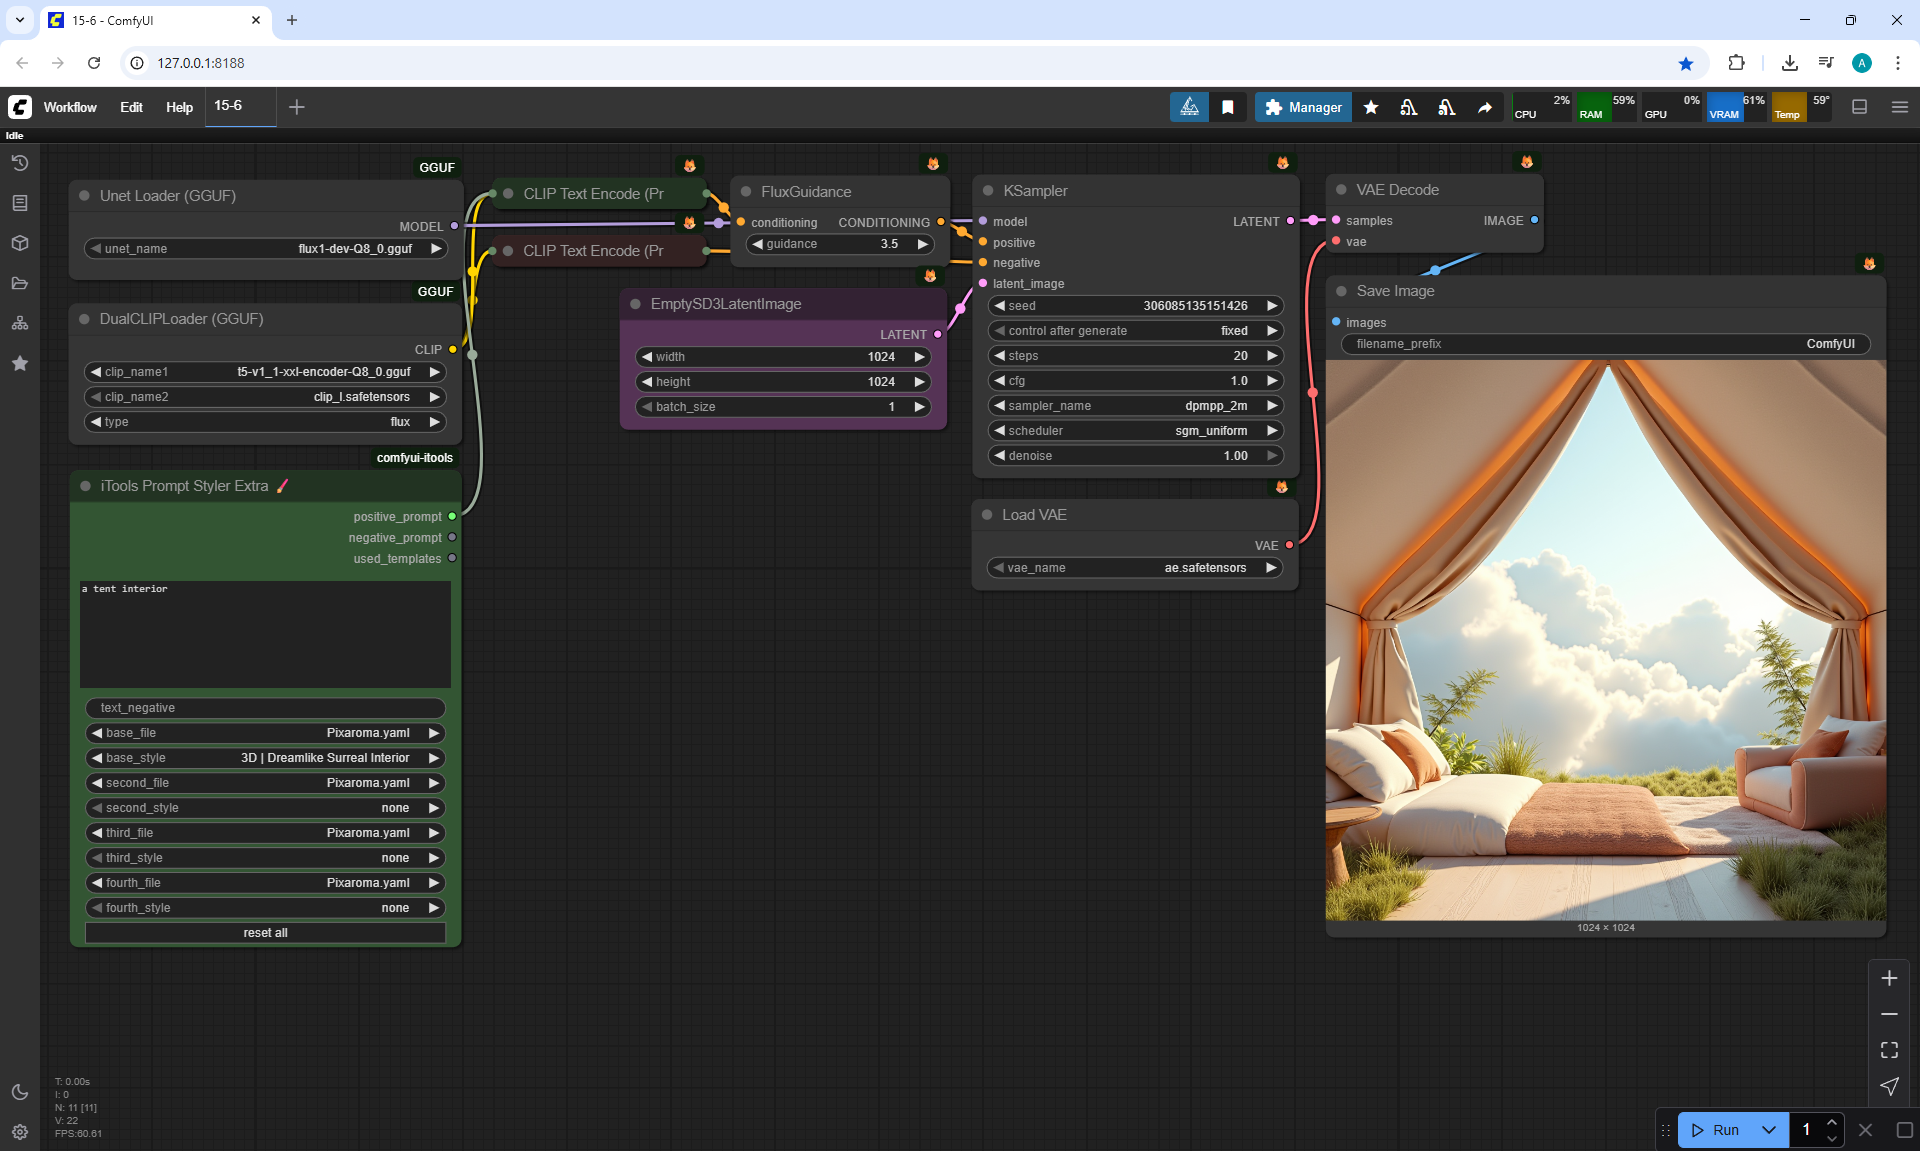Open the queue history sidebar icon
Screen dimensions: 1920x1151
(19, 163)
